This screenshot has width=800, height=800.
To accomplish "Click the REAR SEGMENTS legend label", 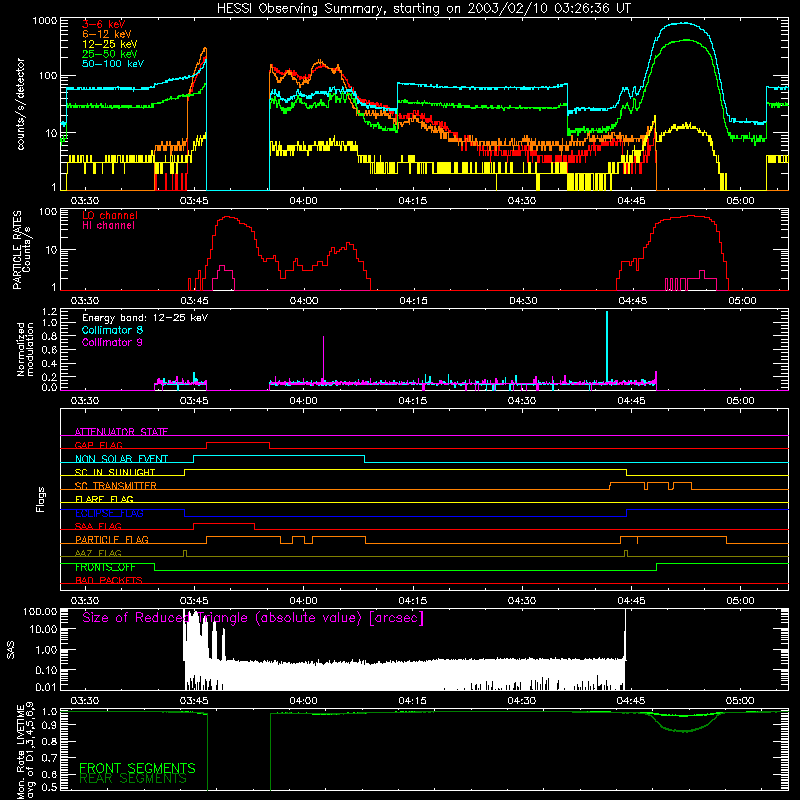I will pyautogui.click(x=133, y=779).
